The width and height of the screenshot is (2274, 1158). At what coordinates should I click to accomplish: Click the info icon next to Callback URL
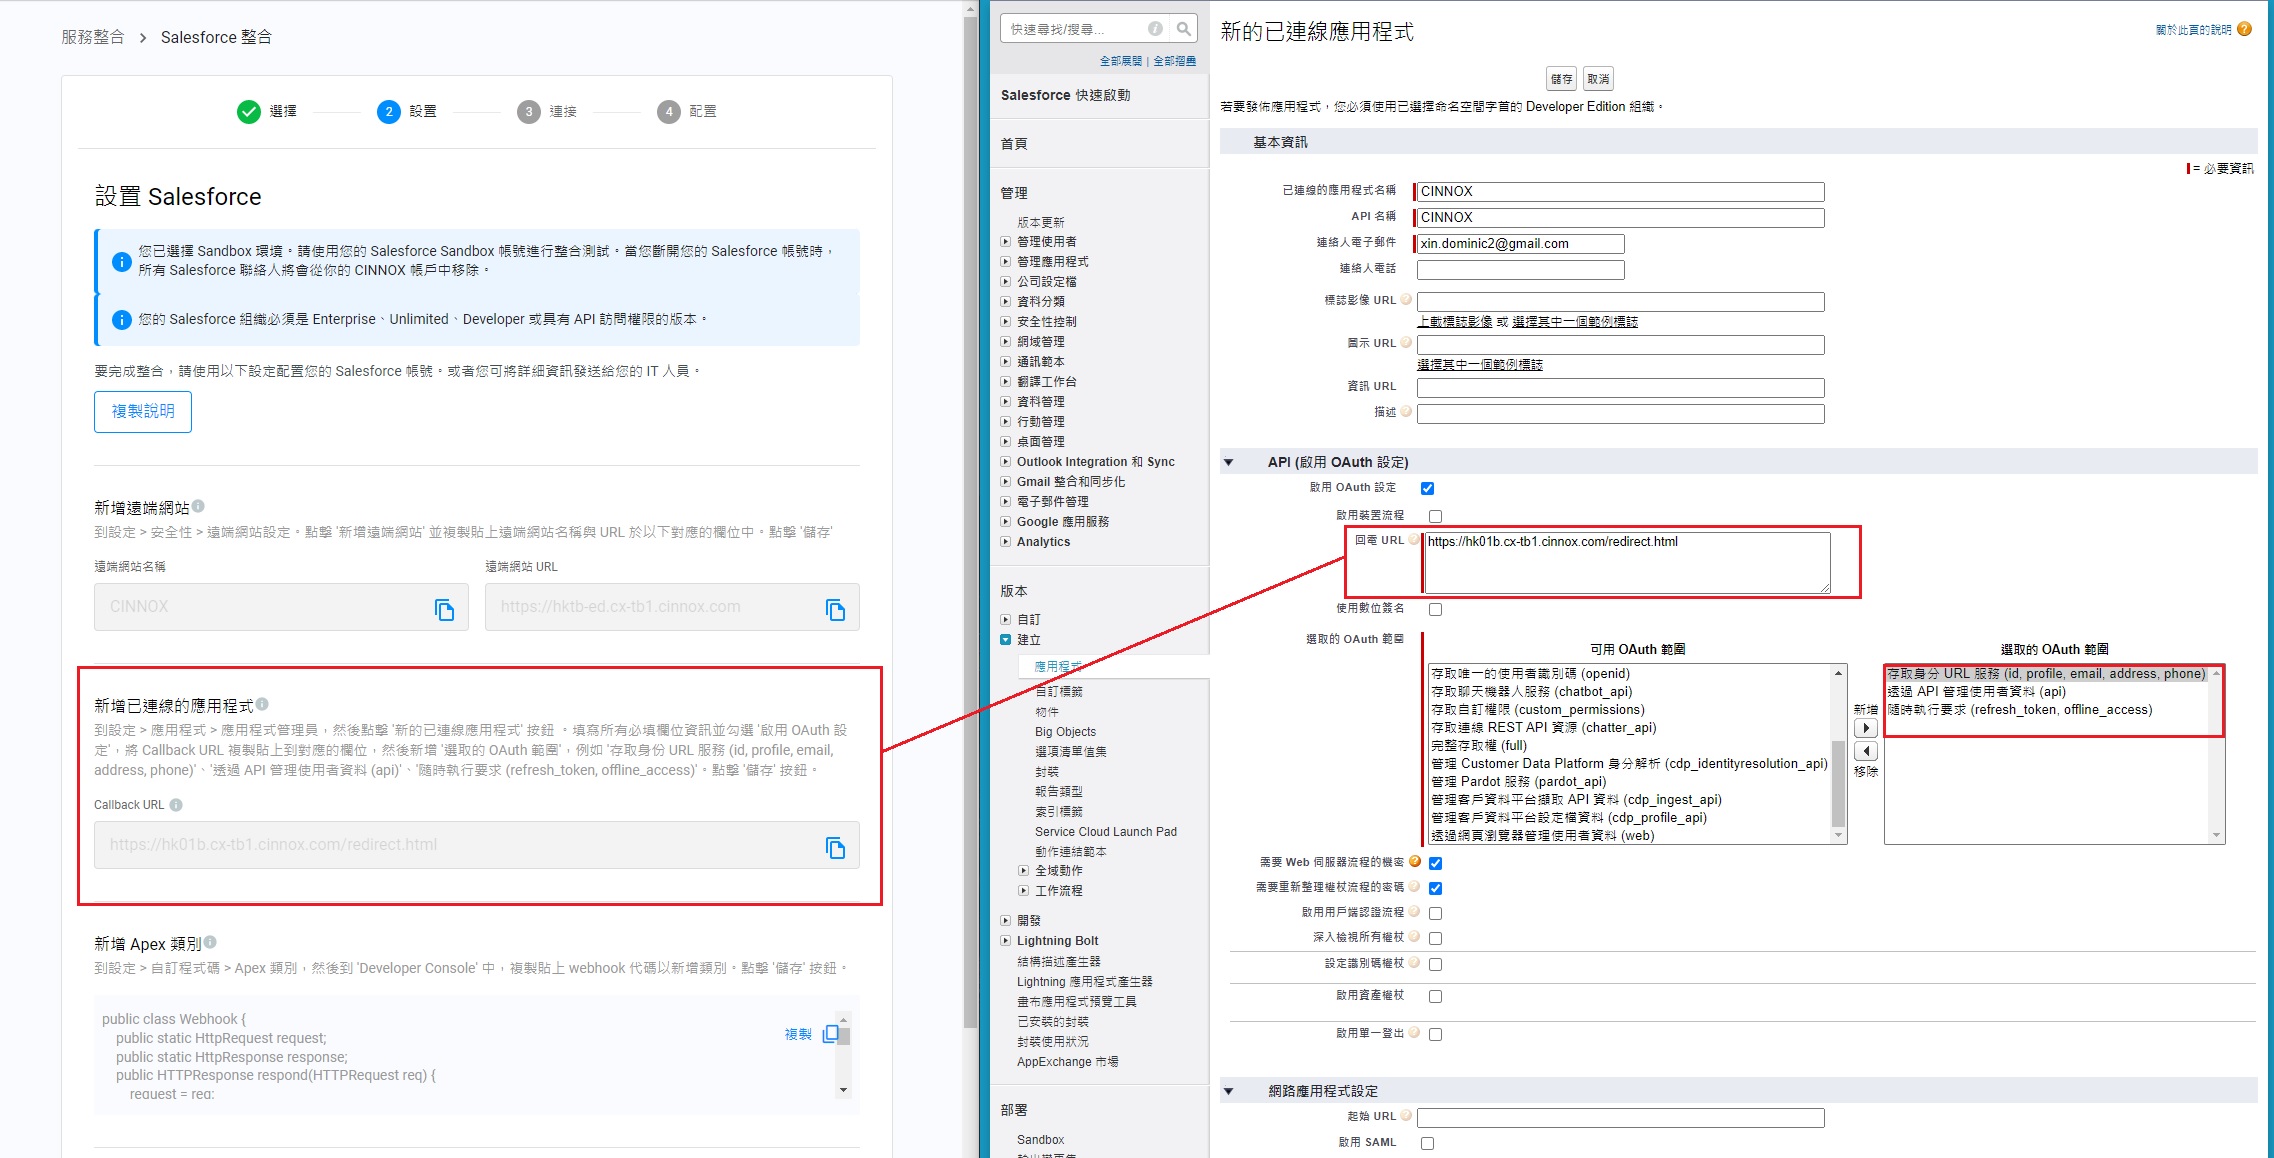[176, 805]
